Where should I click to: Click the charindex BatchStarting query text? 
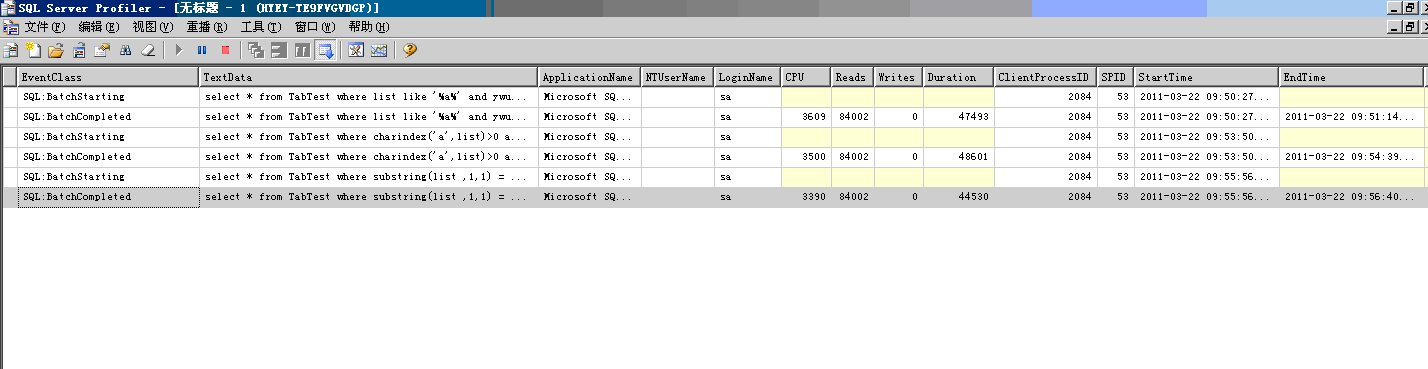pyautogui.click(x=365, y=137)
